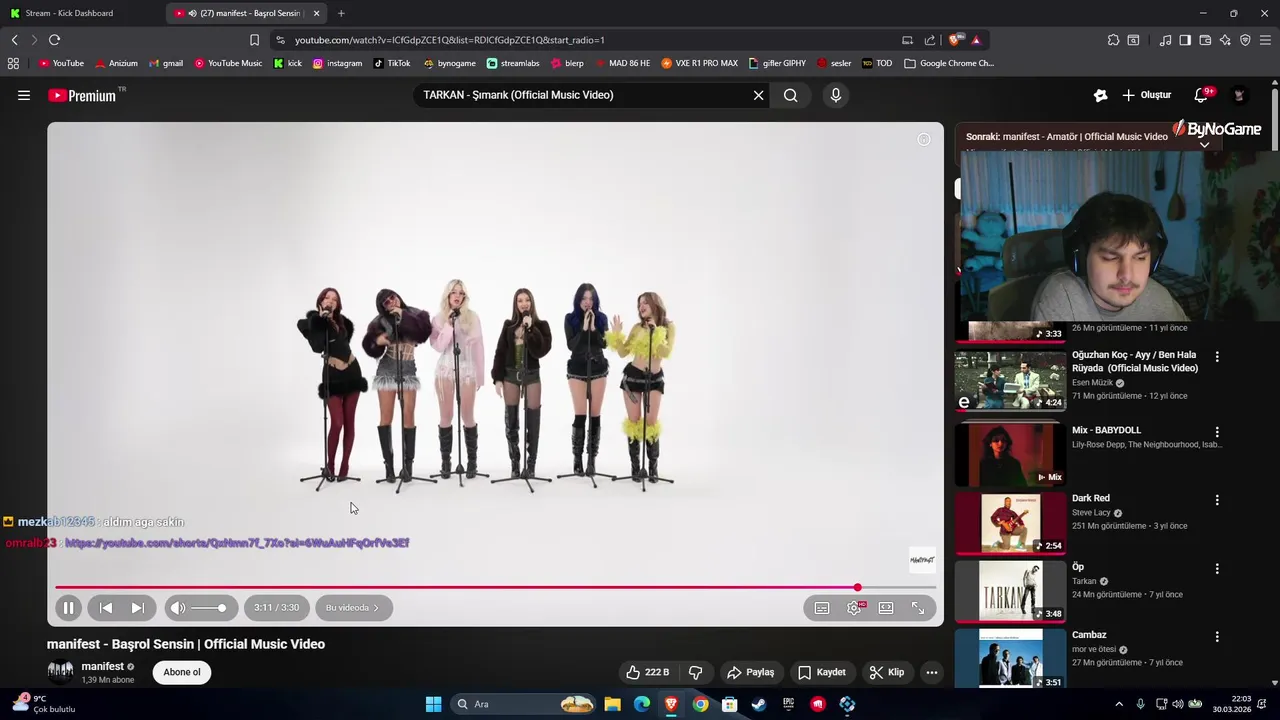Click the sparkle icon next to Oluştur
The width and height of the screenshot is (1280, 720).
click(x=1100, y=95)
